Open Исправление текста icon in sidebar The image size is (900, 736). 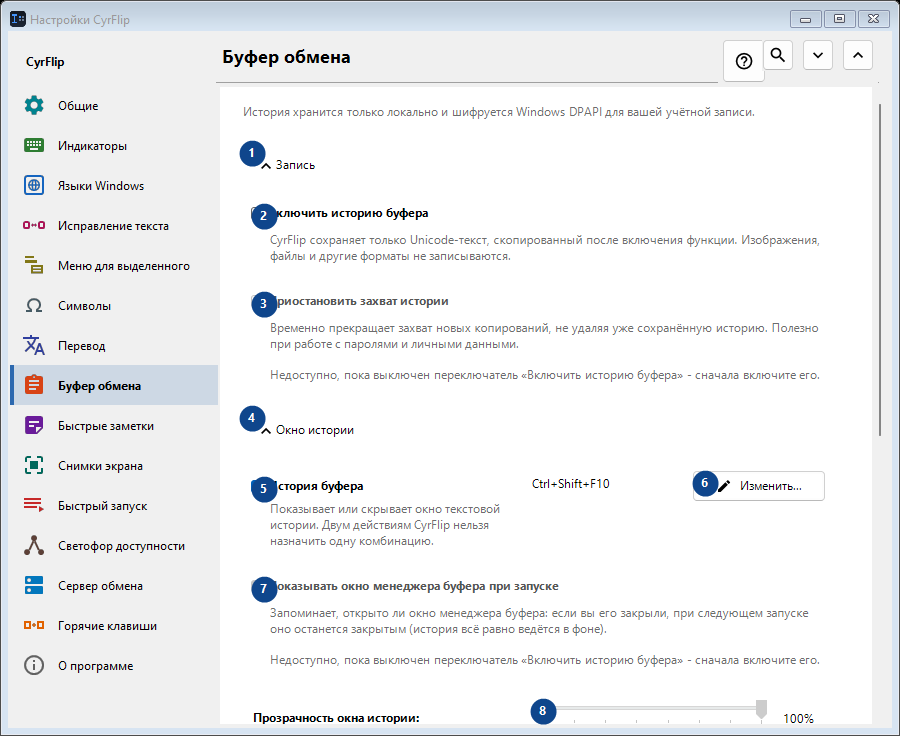coord(34,226)
